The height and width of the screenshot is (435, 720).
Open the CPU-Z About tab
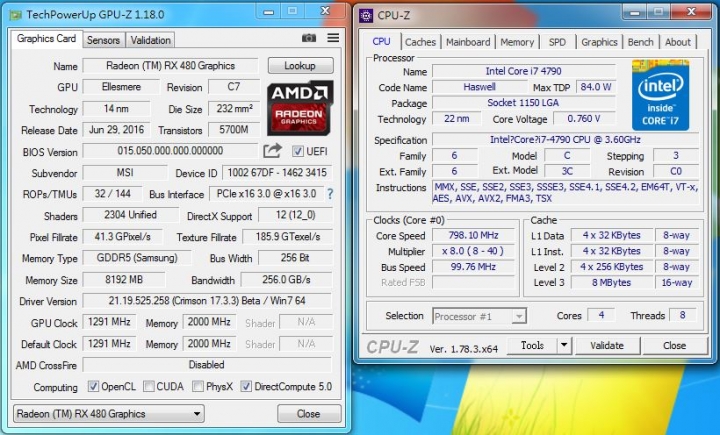point(678,42)
